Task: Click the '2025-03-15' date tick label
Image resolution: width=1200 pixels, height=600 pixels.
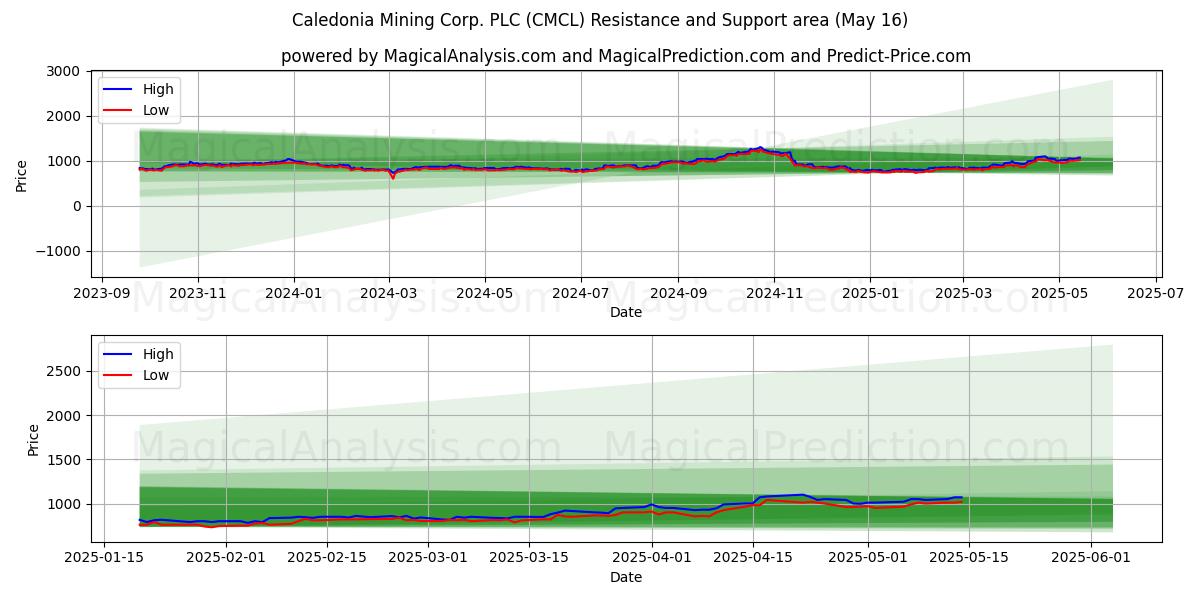Action: tap(529, 560)
